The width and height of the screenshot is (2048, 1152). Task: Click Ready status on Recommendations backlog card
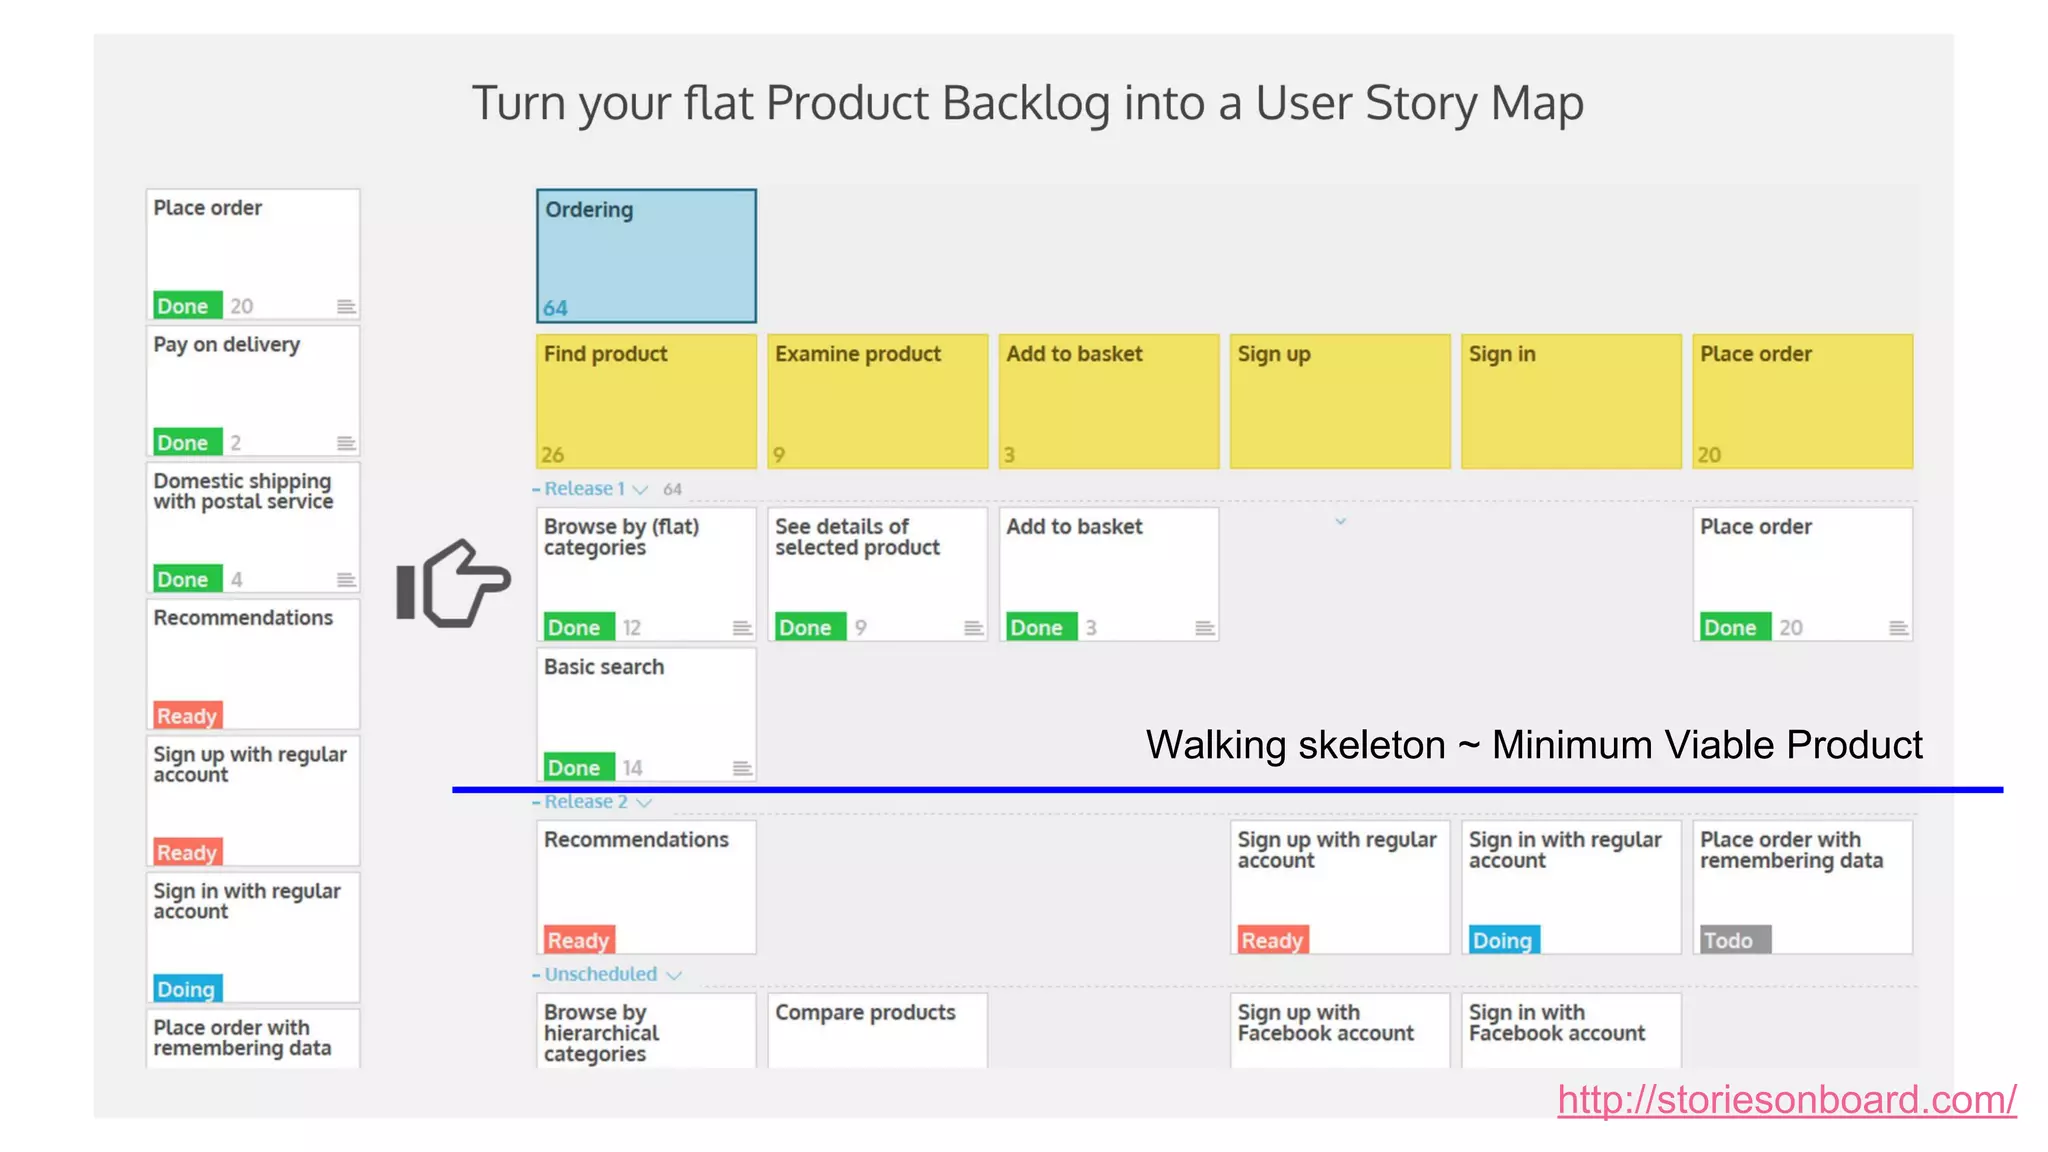click(187, 716)
